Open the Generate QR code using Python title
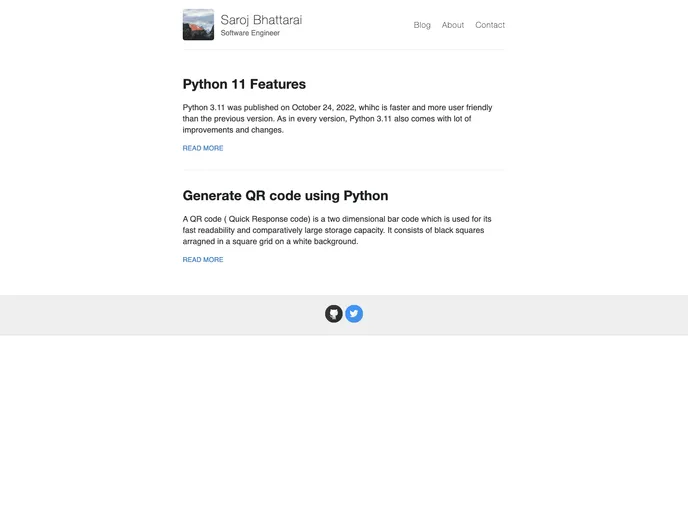Viewport: 688px width, 512px height. pyautogui.click(x=285, y=196)
